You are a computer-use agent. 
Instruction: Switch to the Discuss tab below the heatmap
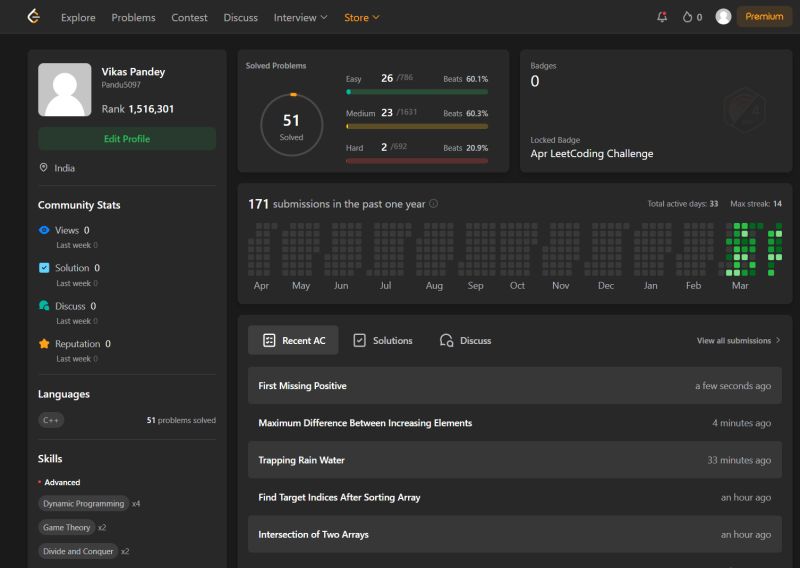pyautogui.click(x=465, y=340)
